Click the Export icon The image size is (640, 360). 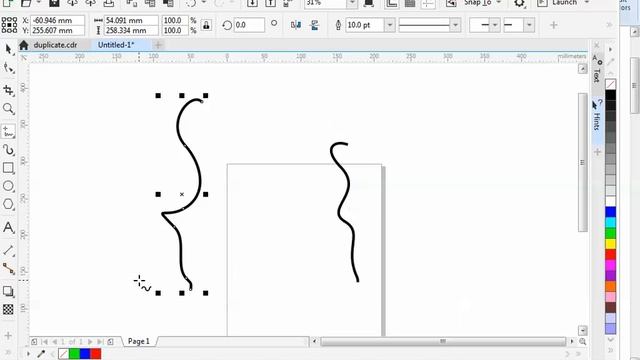[271, 3]
